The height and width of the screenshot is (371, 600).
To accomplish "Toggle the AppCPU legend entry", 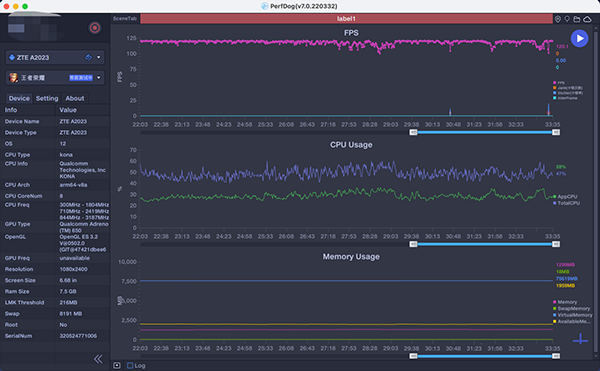I will pyautogui.click(x=565, y=197).
